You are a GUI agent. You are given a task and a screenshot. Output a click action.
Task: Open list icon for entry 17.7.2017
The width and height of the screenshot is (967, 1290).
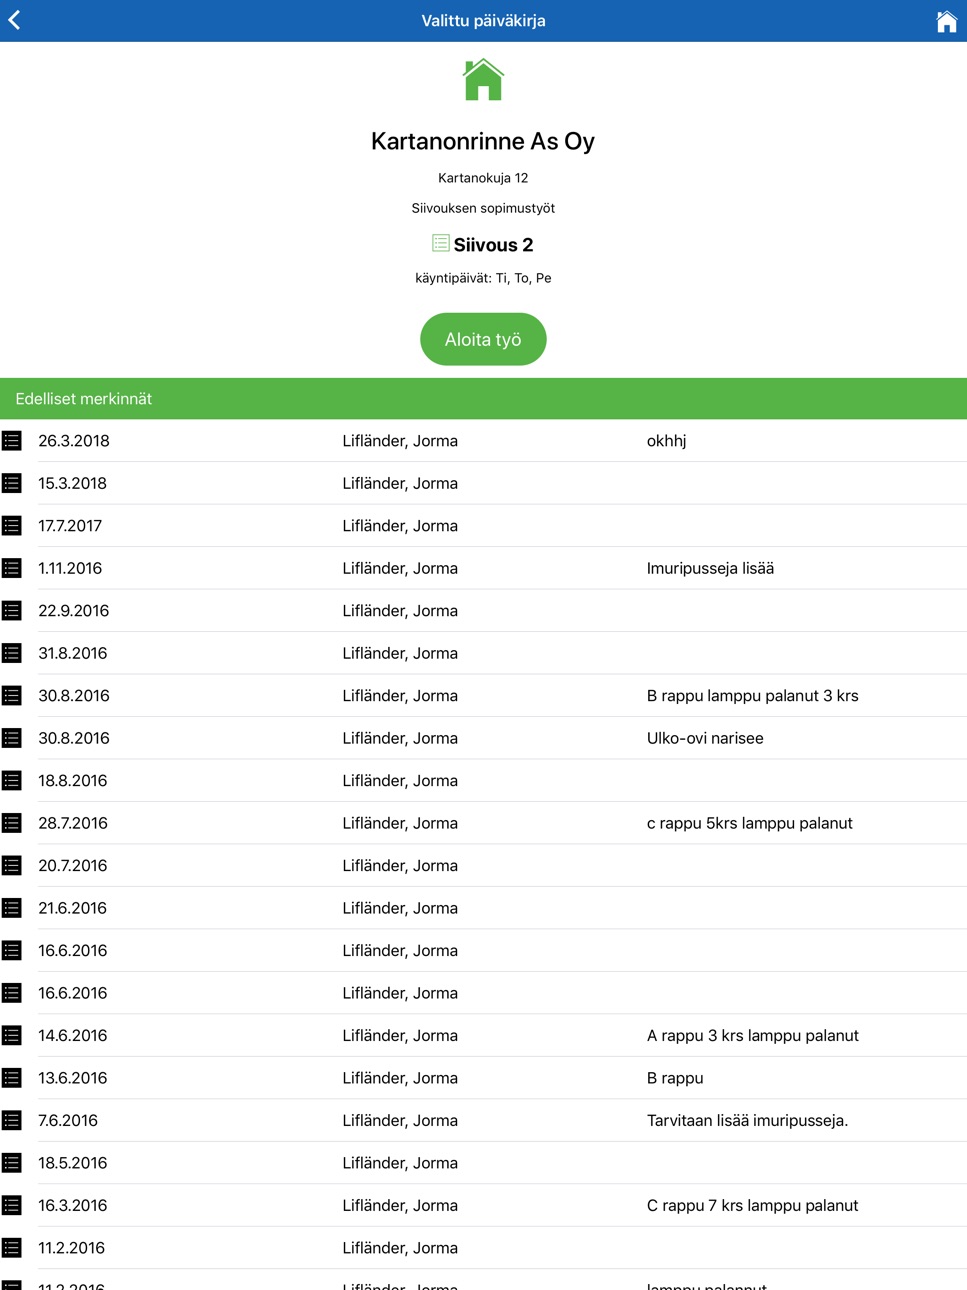tap(12, 525)
